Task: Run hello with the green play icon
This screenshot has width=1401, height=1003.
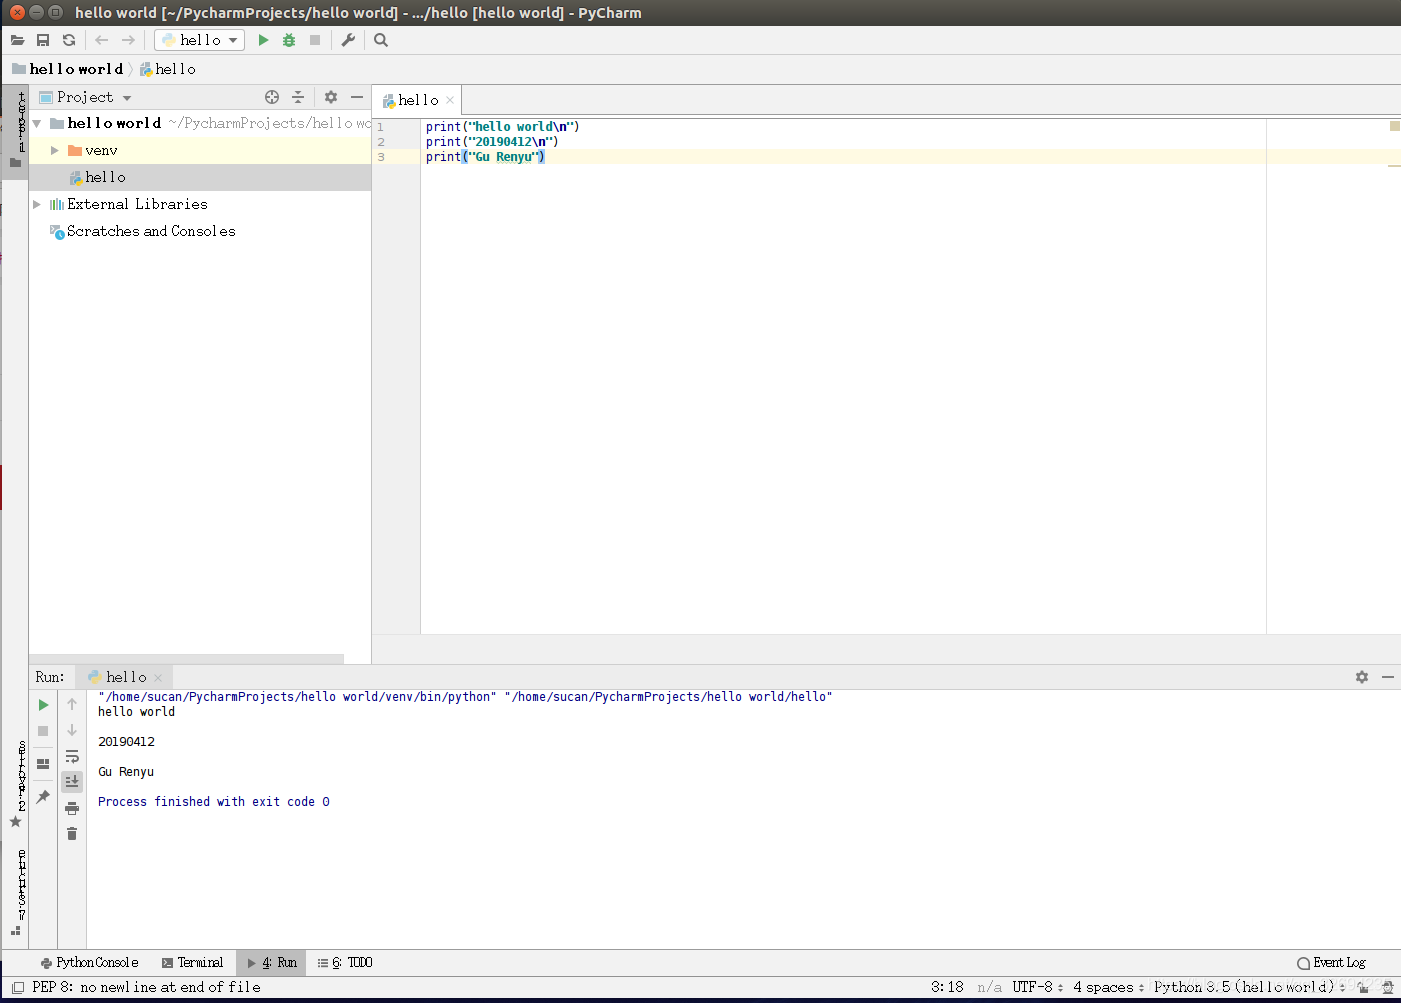Action: [x=263, y=40]
